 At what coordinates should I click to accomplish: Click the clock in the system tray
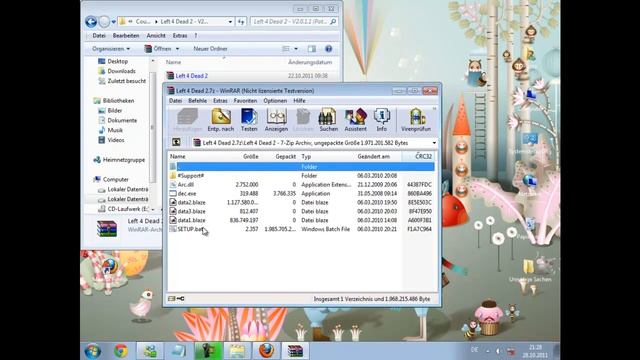pyautogui.click(x=535, y=351)
